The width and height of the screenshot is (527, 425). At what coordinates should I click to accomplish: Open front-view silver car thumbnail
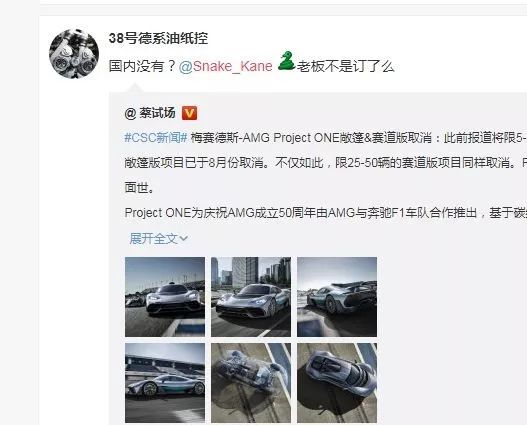165,297
